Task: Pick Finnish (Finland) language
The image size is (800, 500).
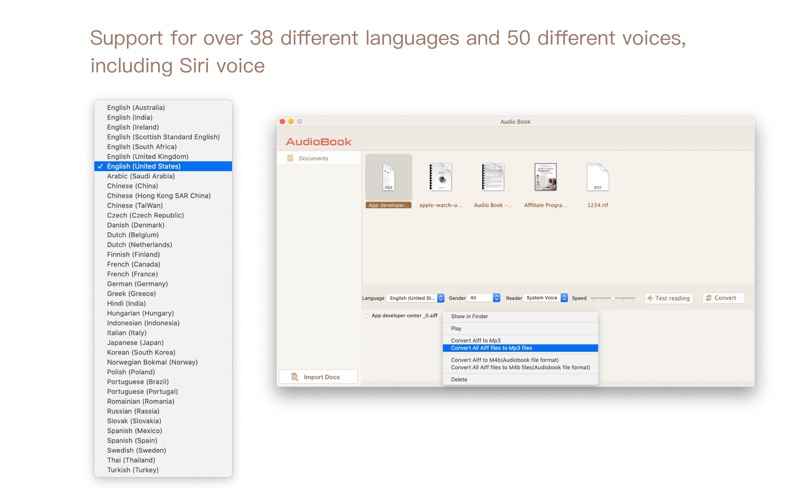Action: point(163,255)
